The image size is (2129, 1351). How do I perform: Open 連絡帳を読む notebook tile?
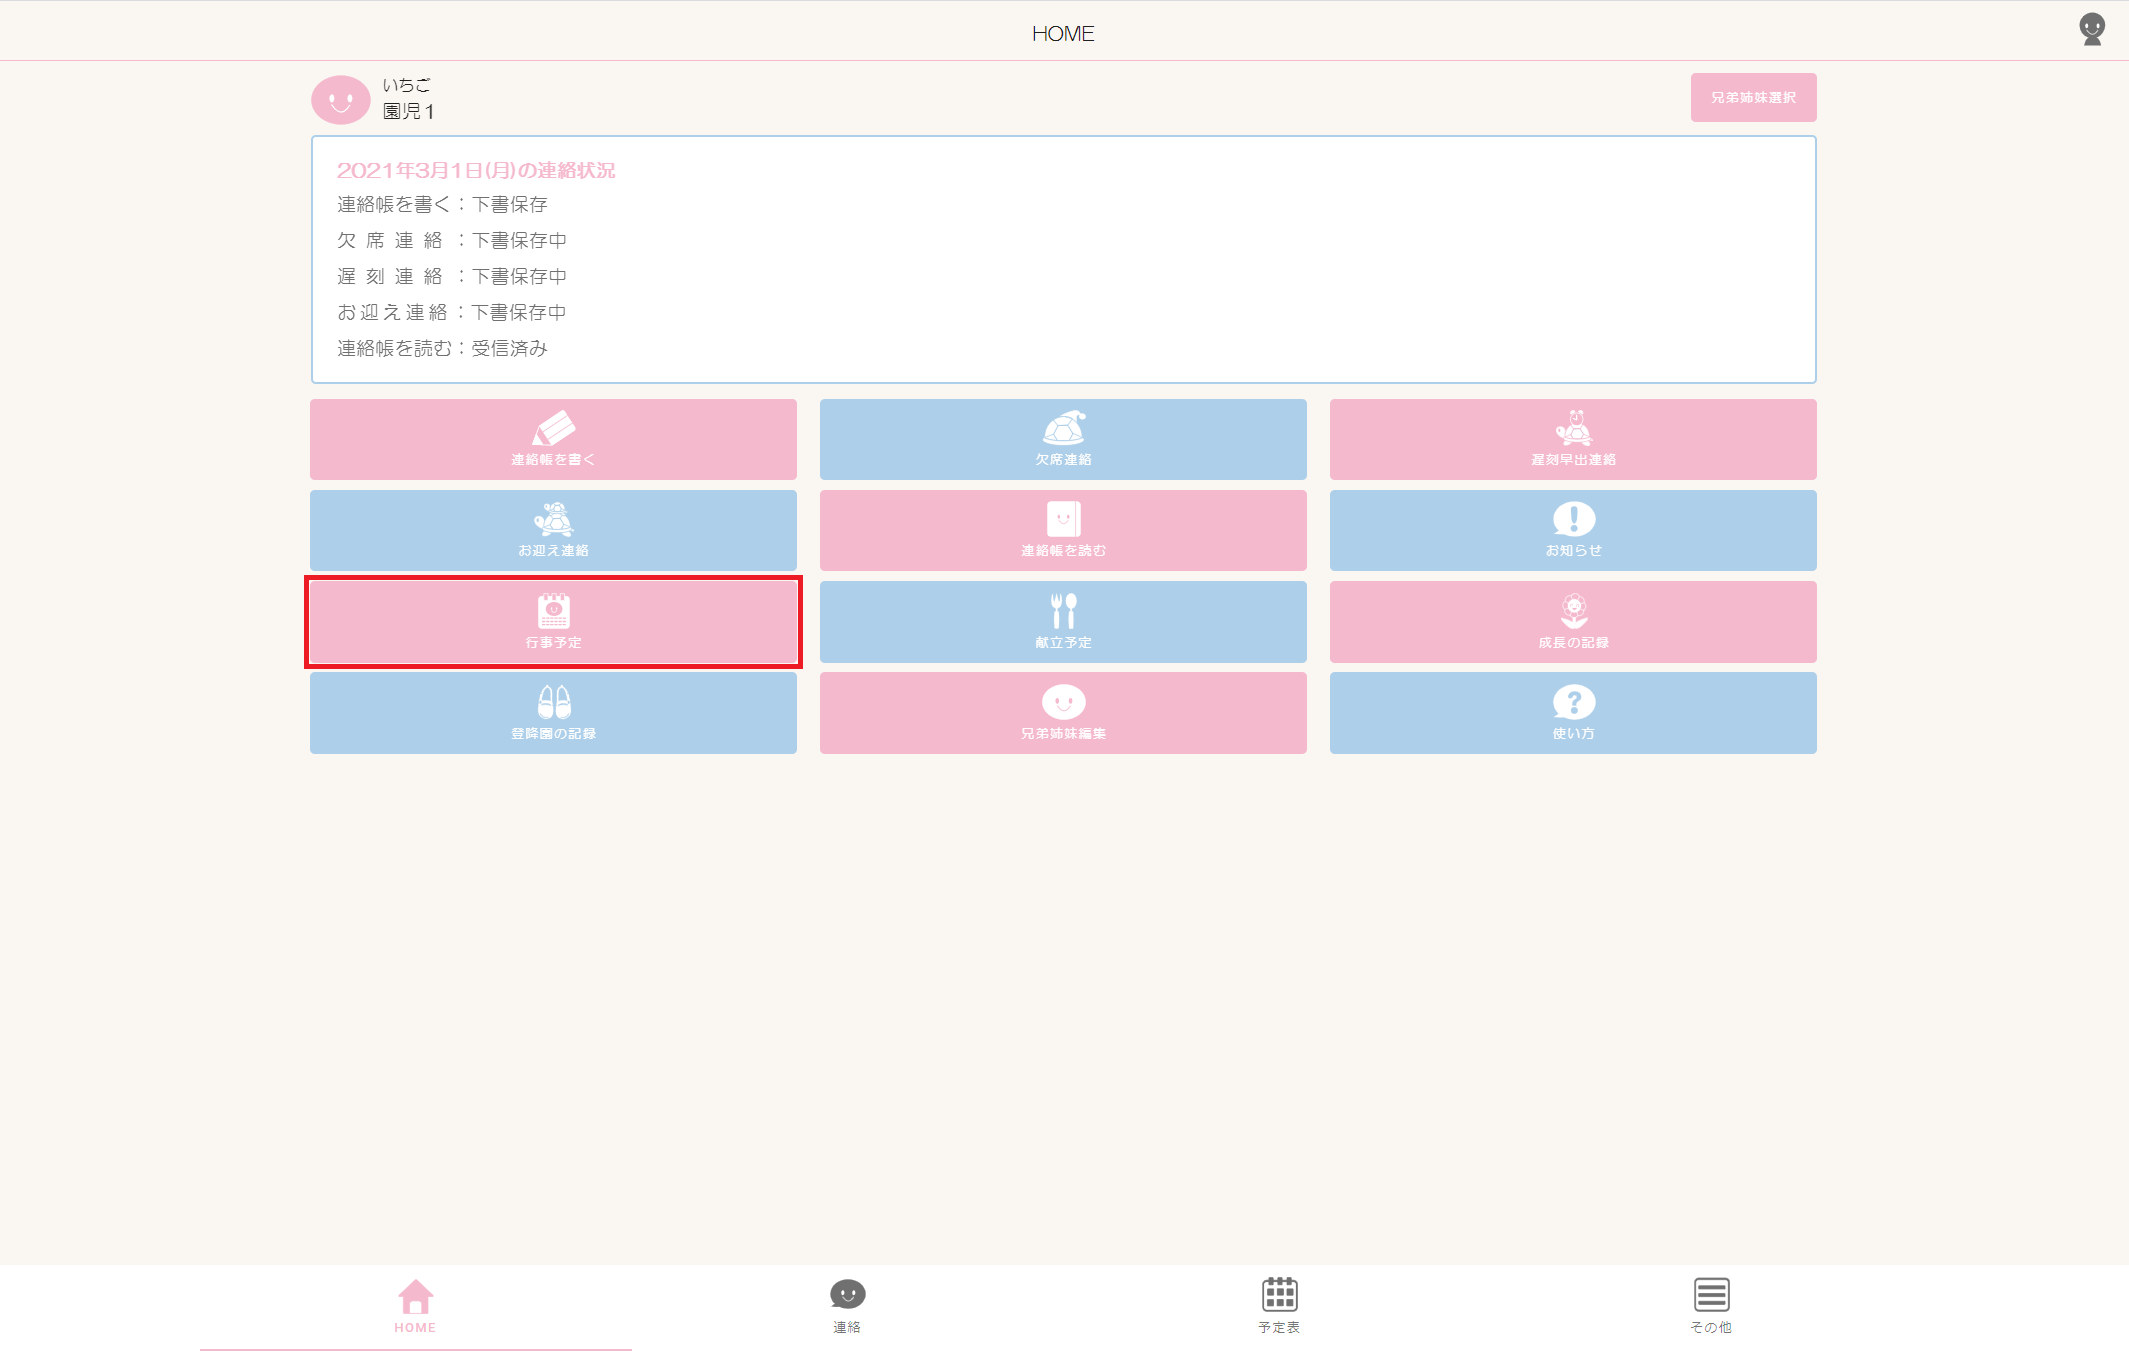(1063, 530)
